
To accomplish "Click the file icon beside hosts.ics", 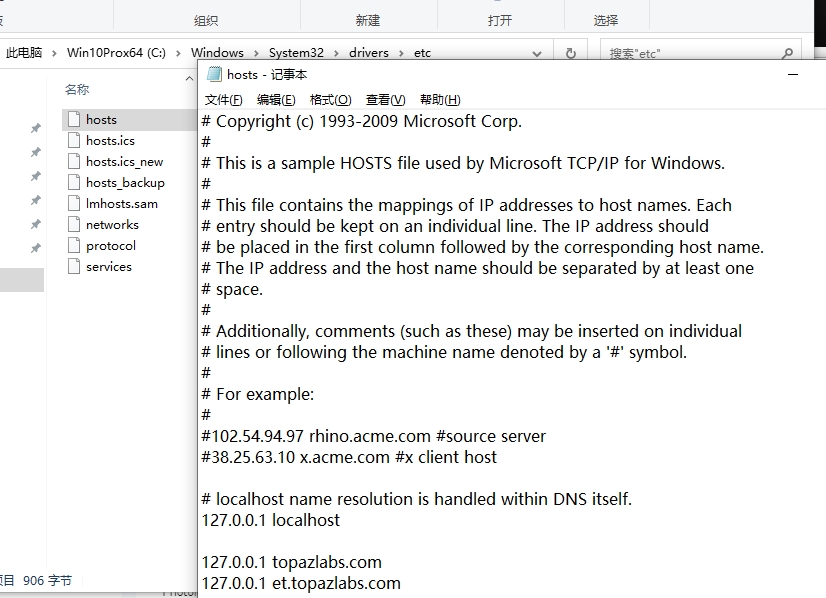I will [74, 140].
